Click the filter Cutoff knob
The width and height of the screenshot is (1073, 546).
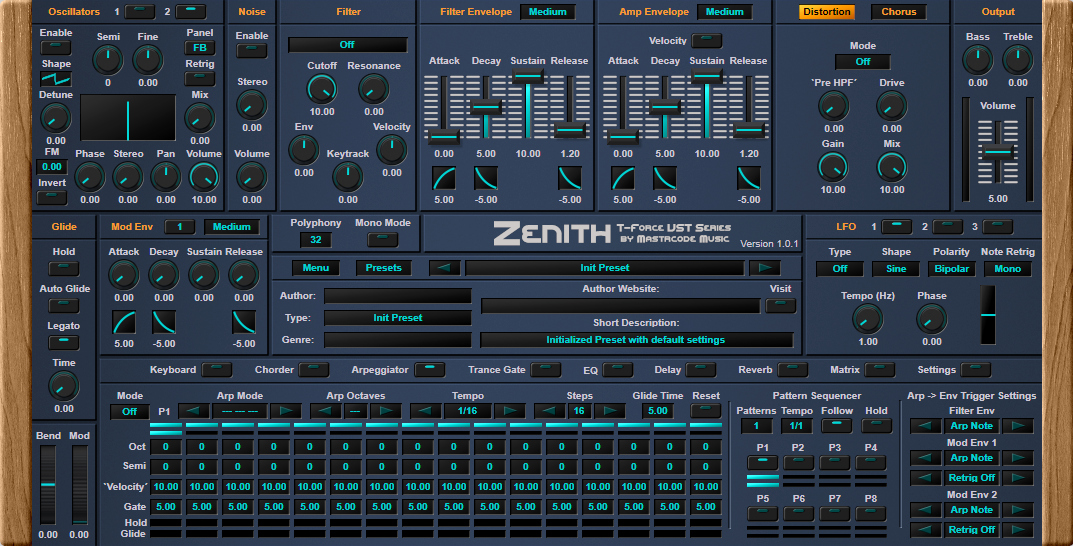tap(321, 89)
